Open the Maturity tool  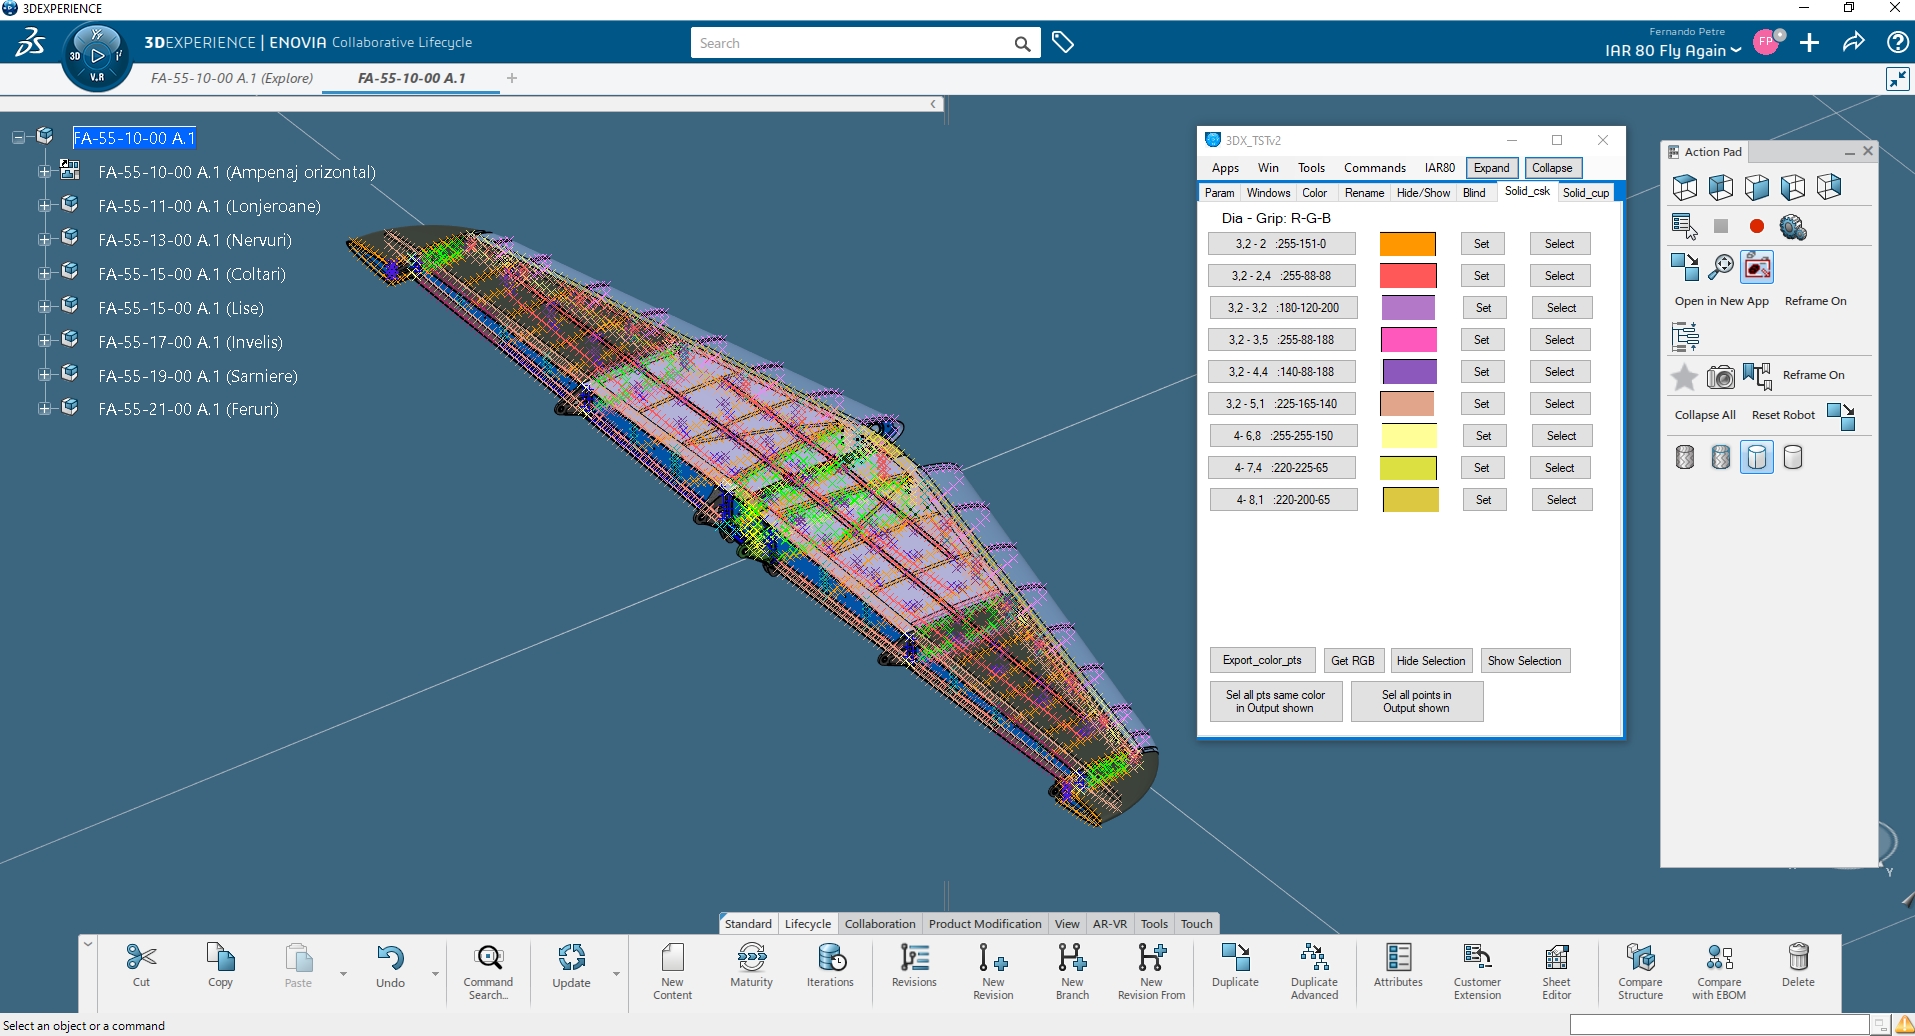[751, 958]
